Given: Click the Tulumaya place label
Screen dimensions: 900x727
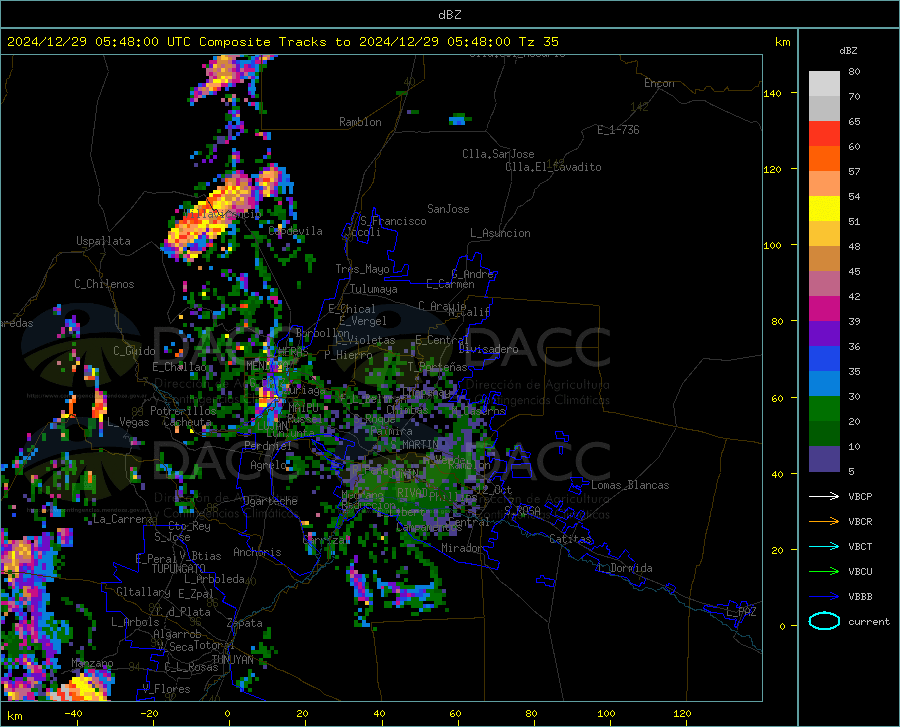Looking at the screenshot, I should [374, 289].
